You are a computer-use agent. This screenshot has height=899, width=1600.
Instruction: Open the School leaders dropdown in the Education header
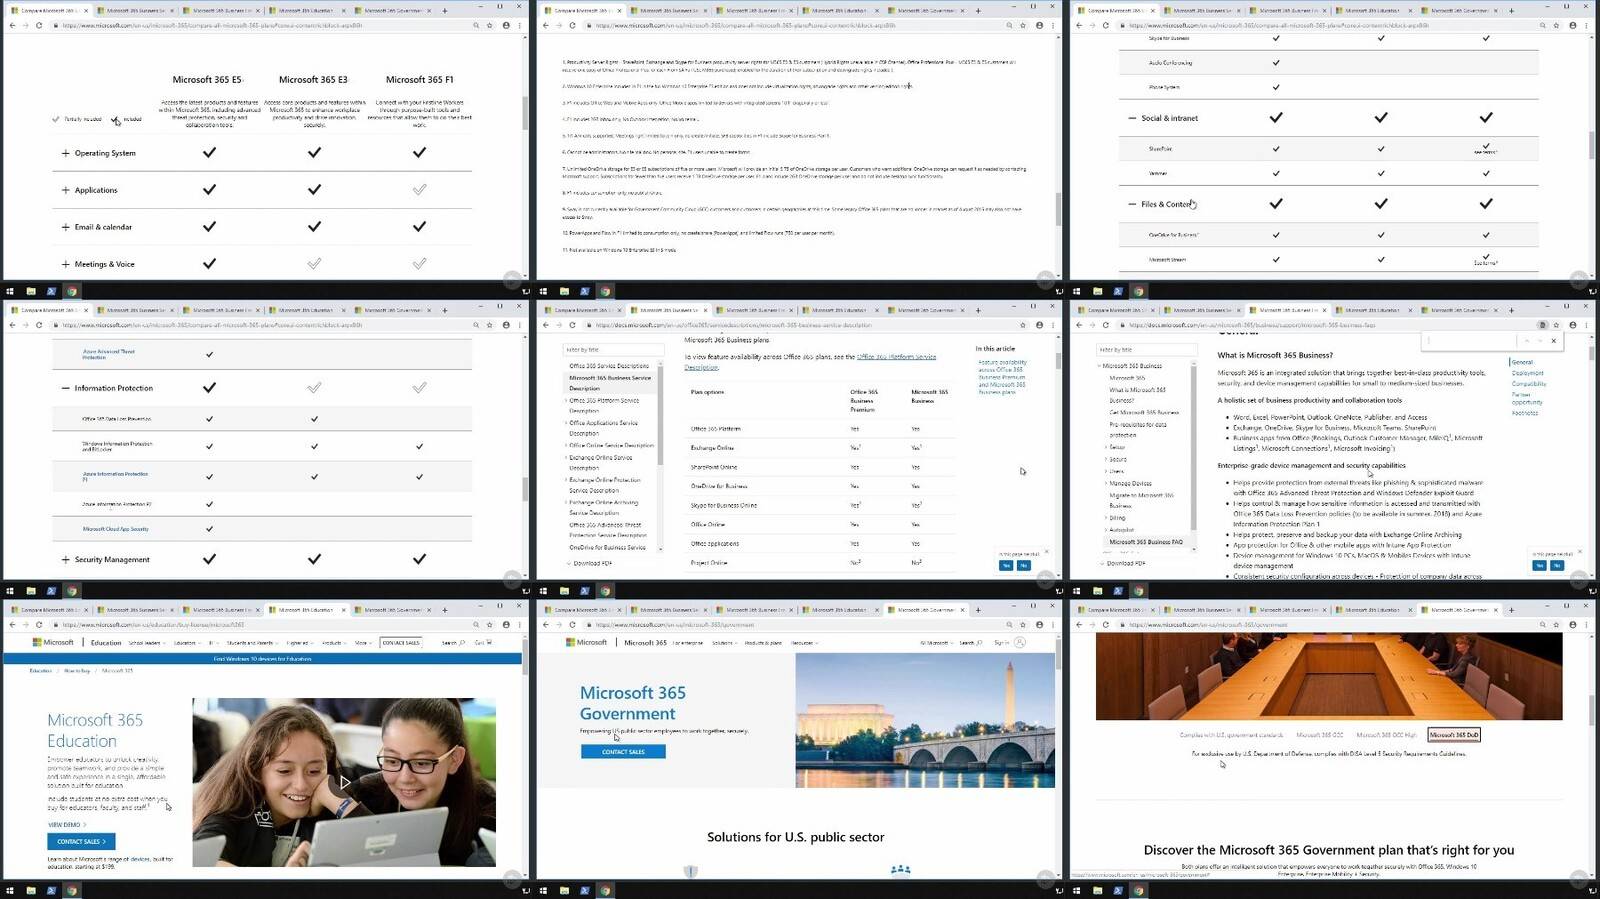click(x=146, y=643)
